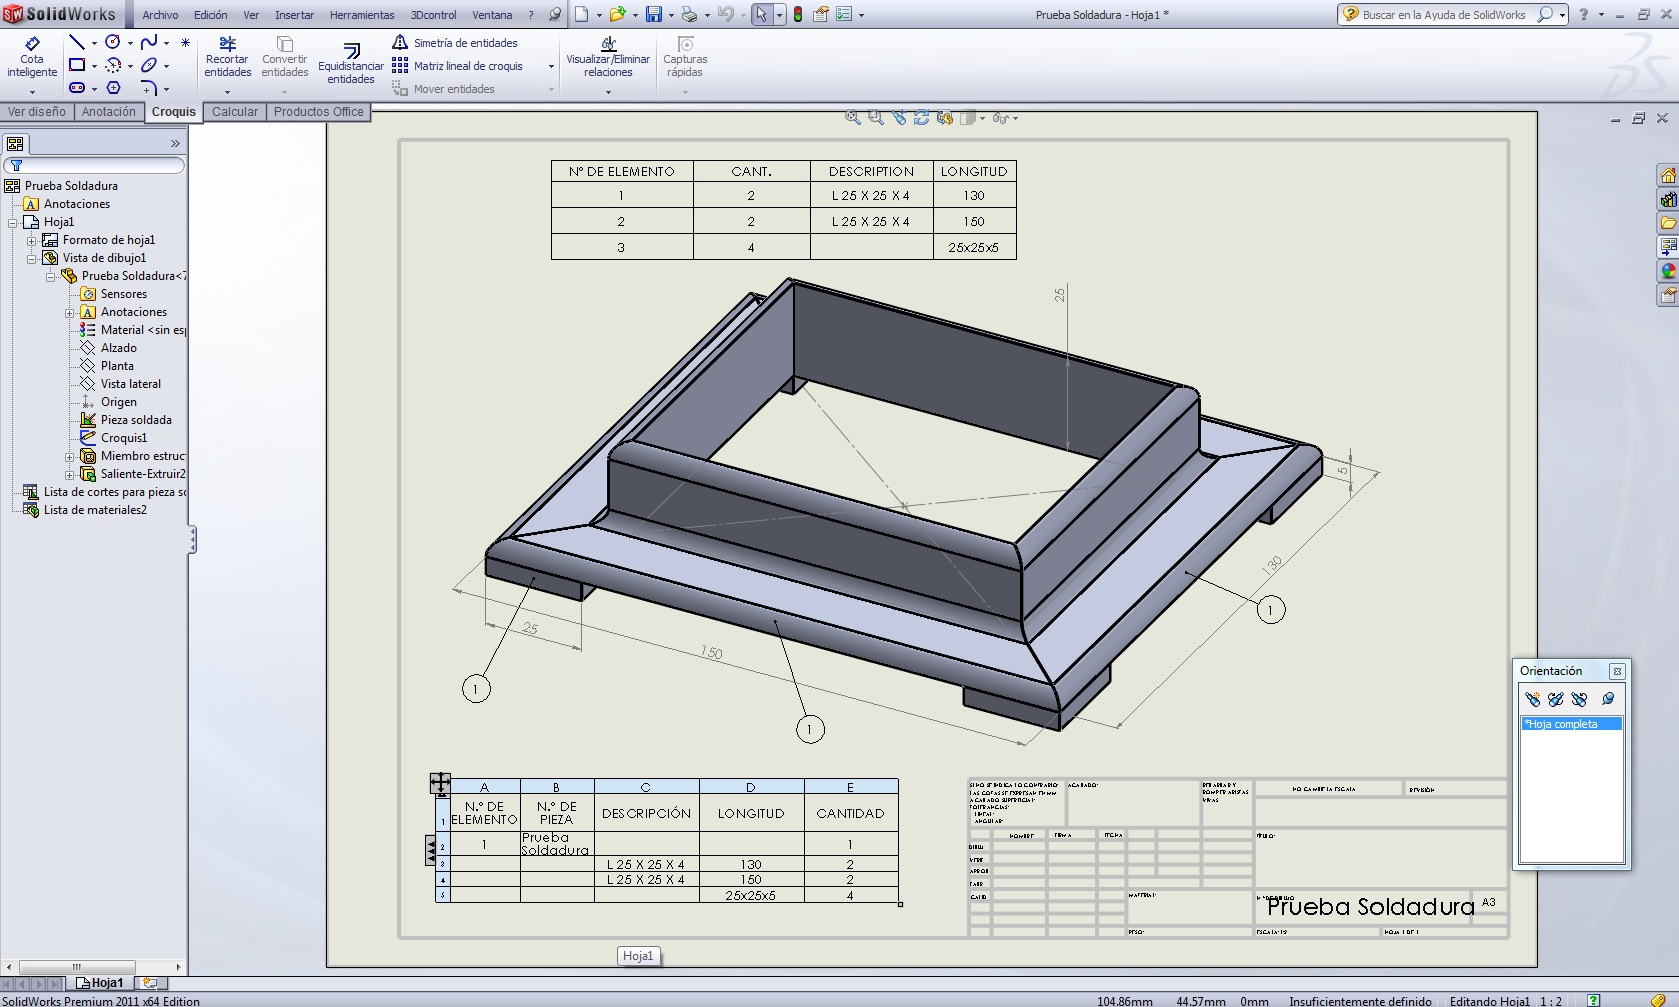Click the Save diskette icon
This screenshot has height=1007, width=1679.
coord(654,14)
